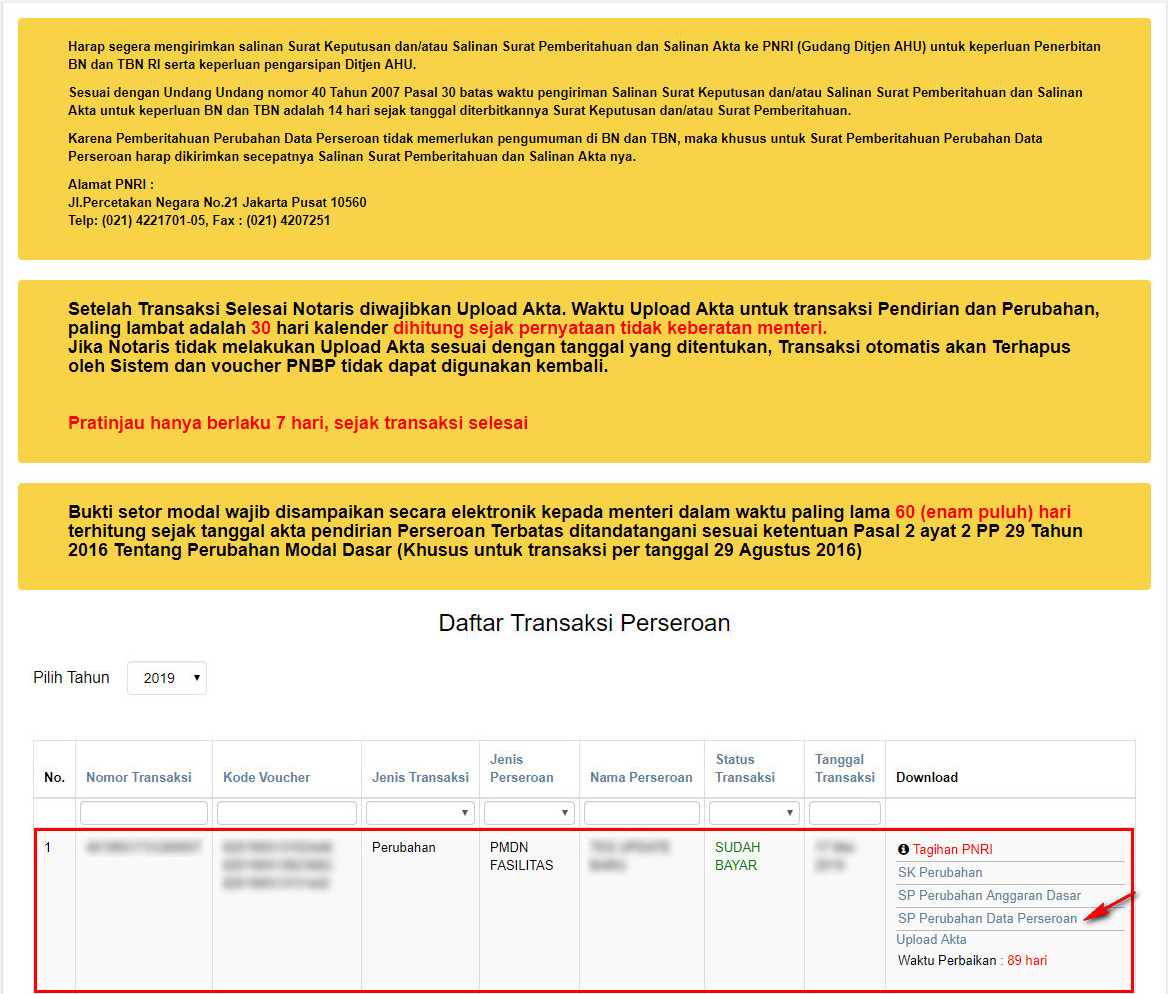The image size is (1168, 994).
Task: Download the SK Perubahan document
Action: click(940, 872)
